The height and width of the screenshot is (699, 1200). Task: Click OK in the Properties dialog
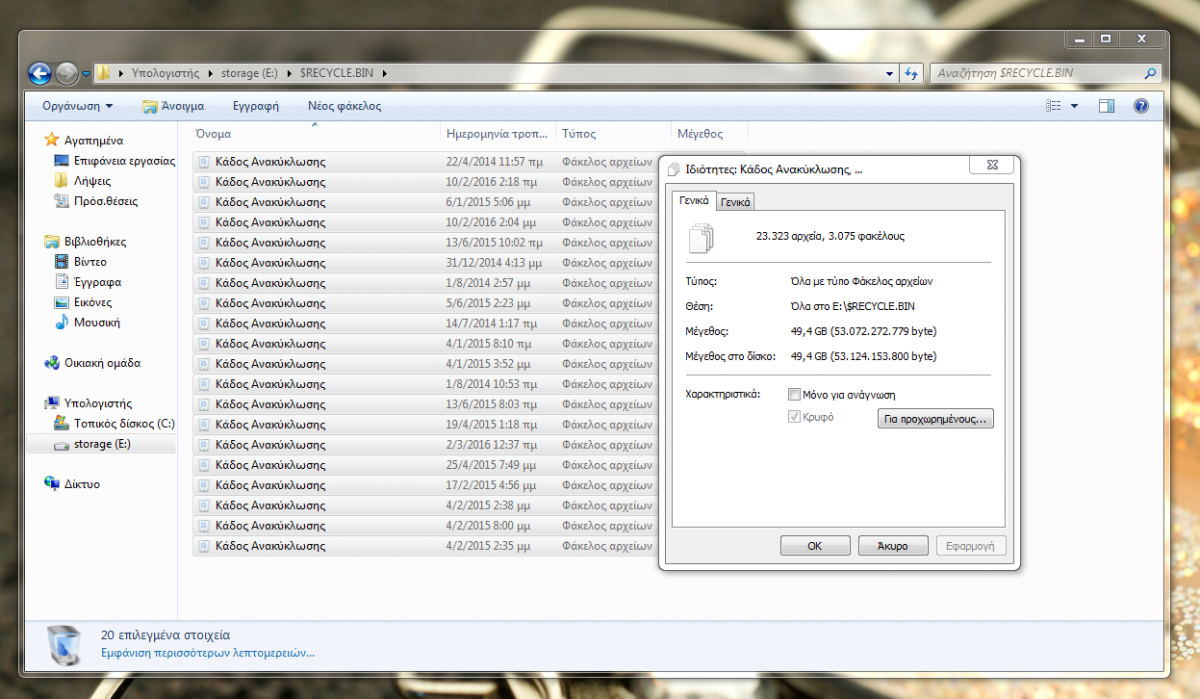pos(815,546)
